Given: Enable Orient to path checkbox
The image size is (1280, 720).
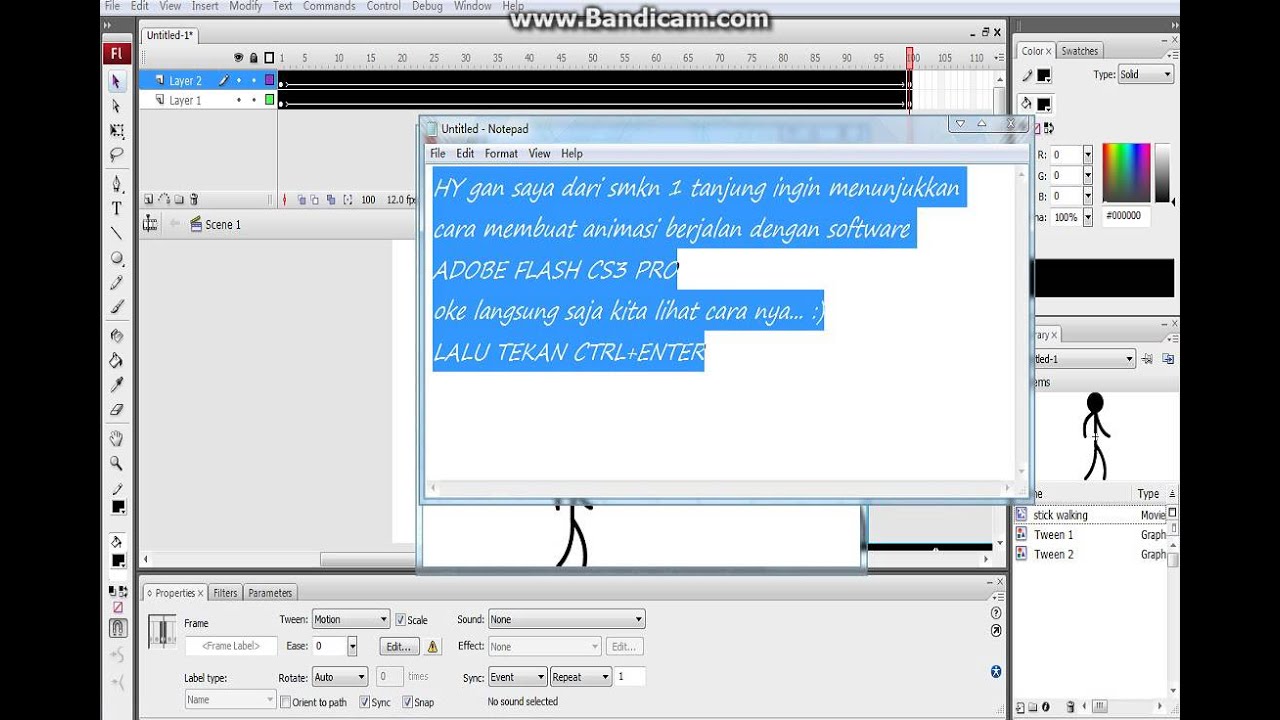Looking at the screenshot, I should point(285,702).
